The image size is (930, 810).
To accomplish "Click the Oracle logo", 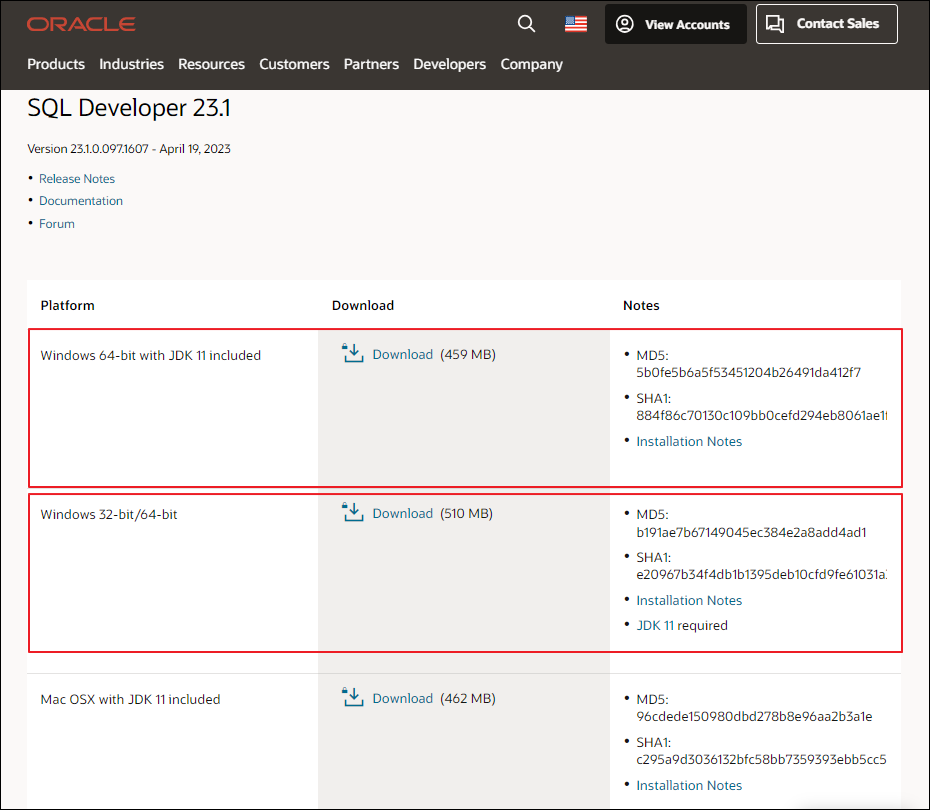I will 81,24.
